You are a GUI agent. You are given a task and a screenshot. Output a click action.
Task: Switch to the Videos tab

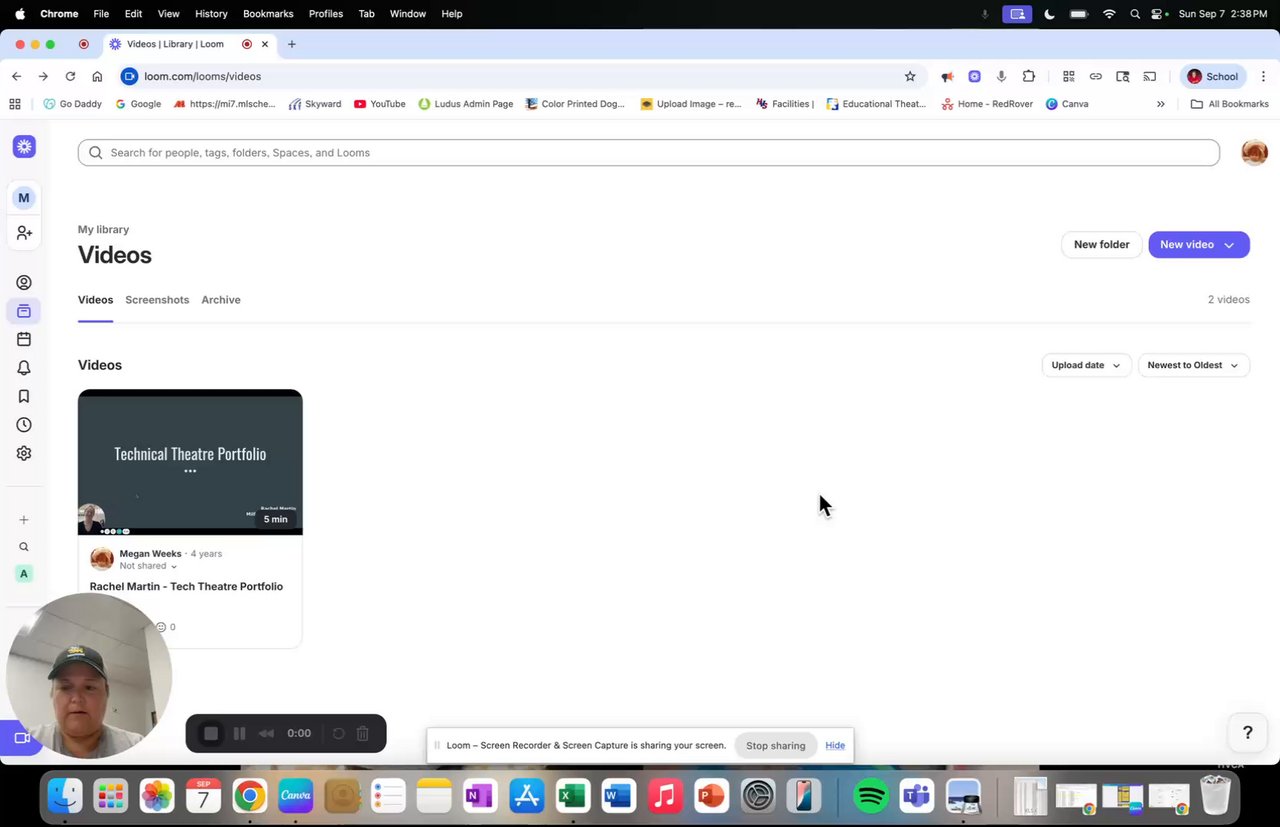click(95, 300)
